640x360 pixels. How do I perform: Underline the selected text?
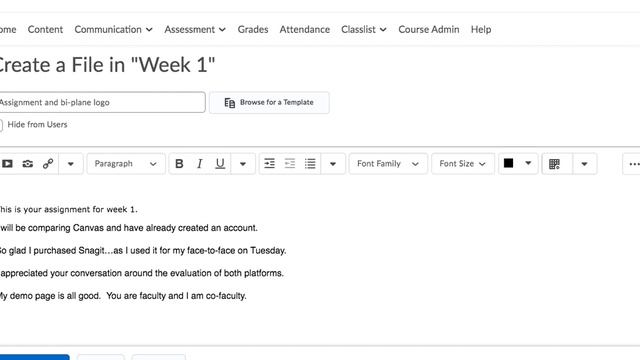pos(220,164)
